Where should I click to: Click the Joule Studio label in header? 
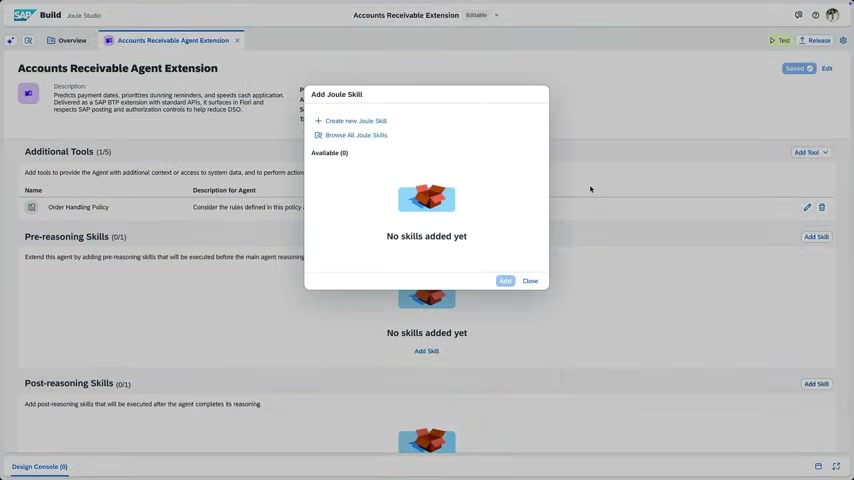pos(84,15)
